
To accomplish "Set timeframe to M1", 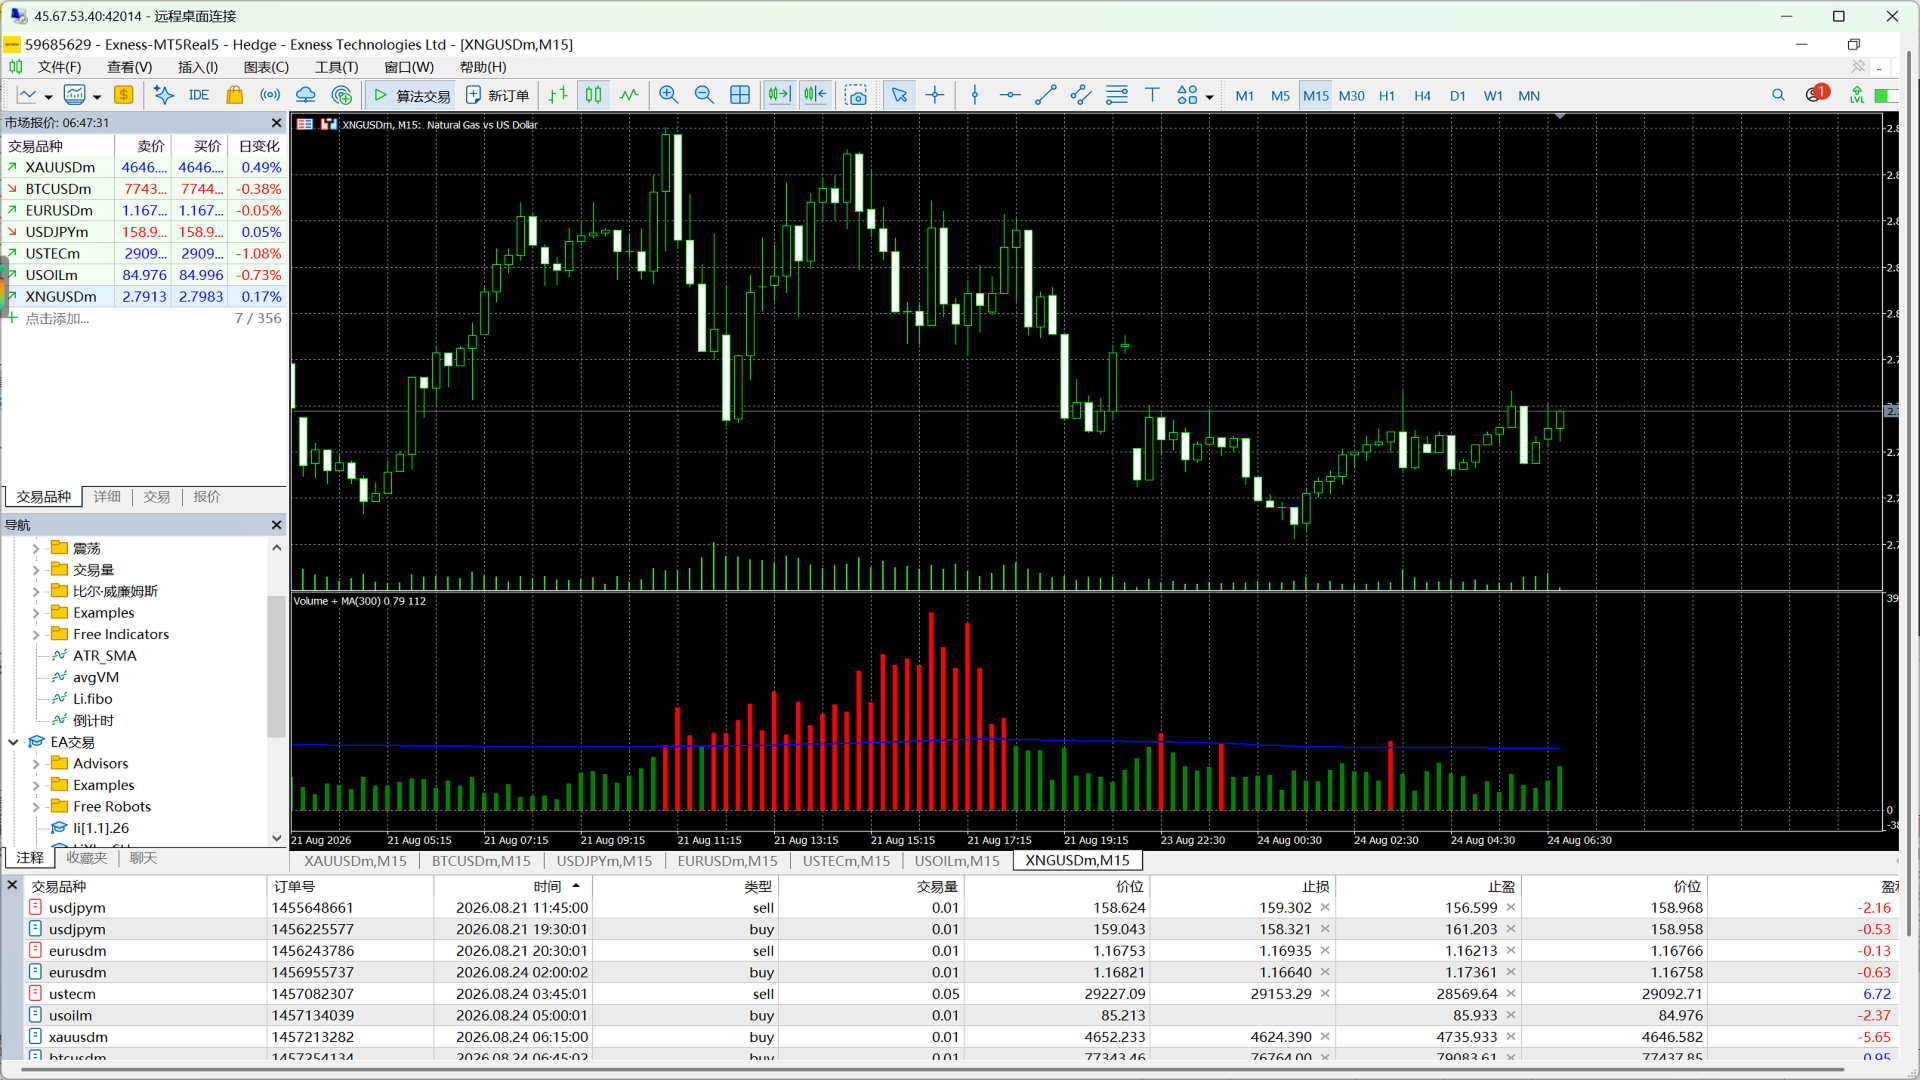I will [1244, 96].
